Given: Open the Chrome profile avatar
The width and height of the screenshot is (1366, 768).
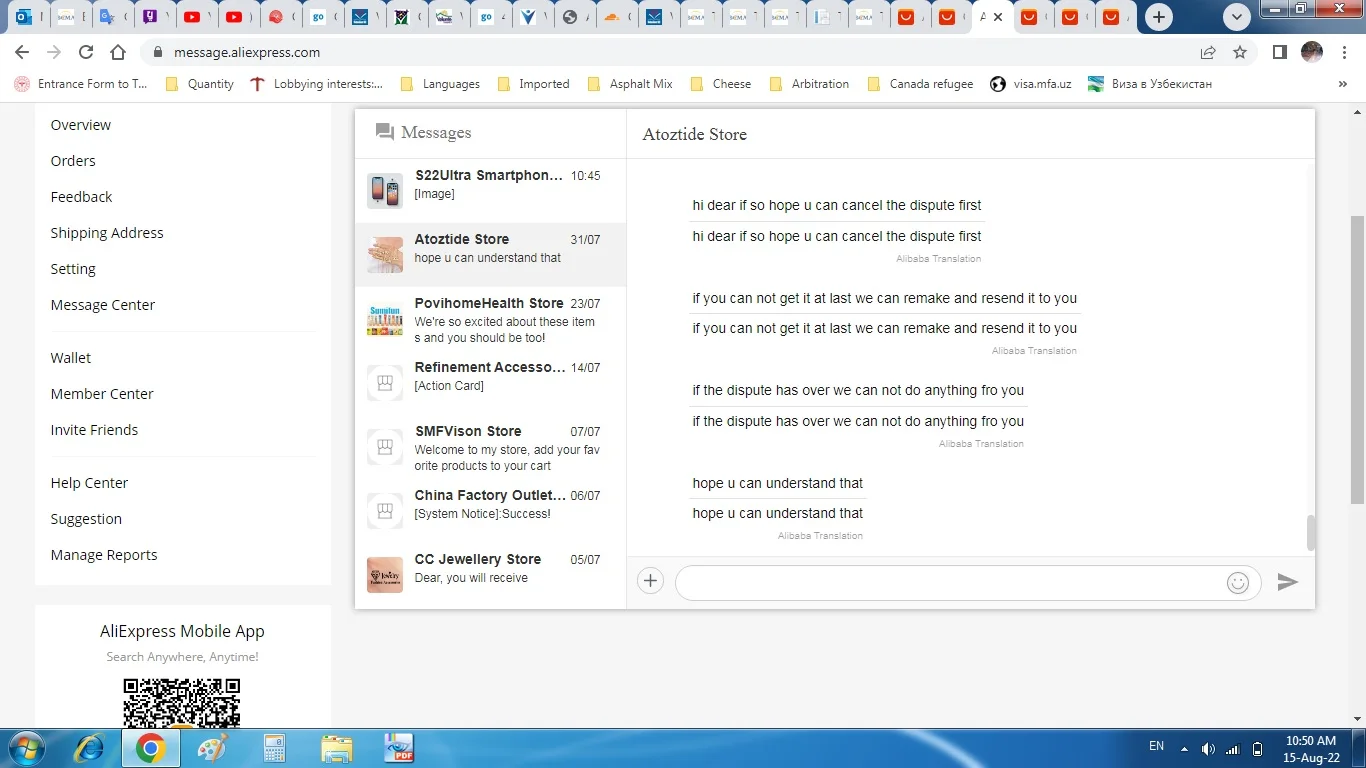Looking at the screenshot, I should point(1312,52).
